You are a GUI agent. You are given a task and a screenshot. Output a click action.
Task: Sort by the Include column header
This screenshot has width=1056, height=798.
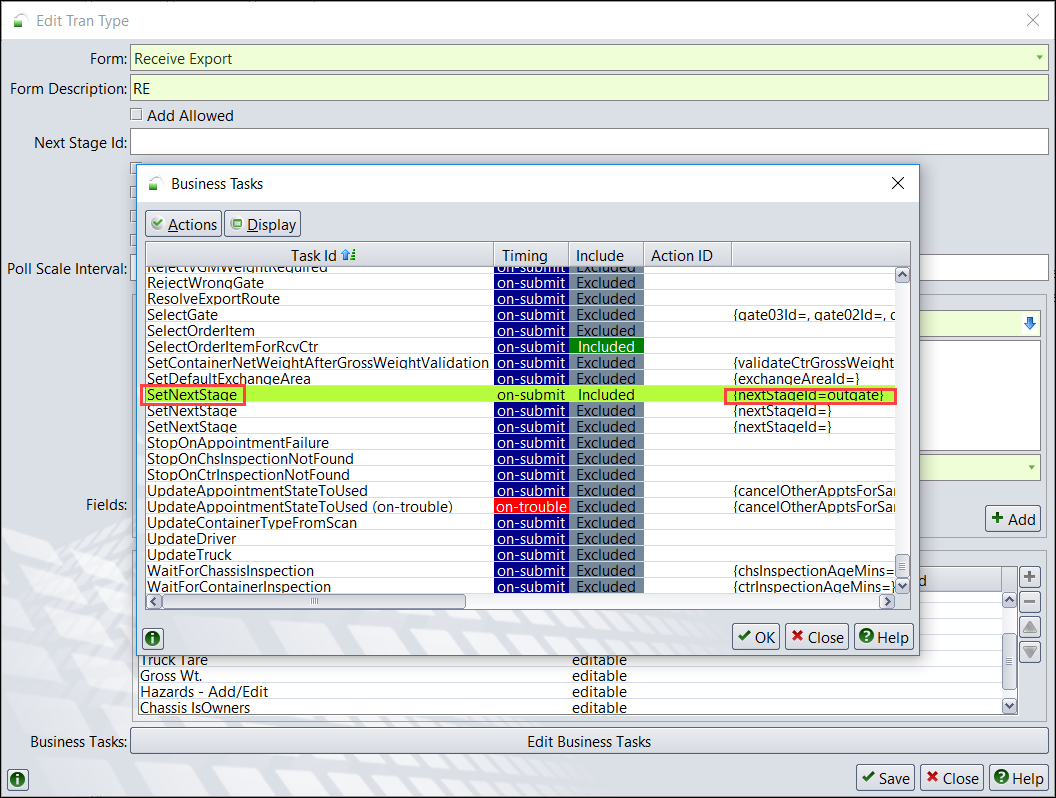pyautogui.click(x=606, y=255)
